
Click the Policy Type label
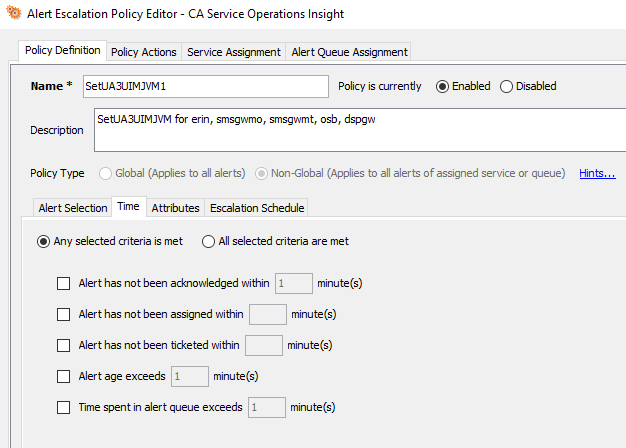pyautogui.click(x=57, y=173)
